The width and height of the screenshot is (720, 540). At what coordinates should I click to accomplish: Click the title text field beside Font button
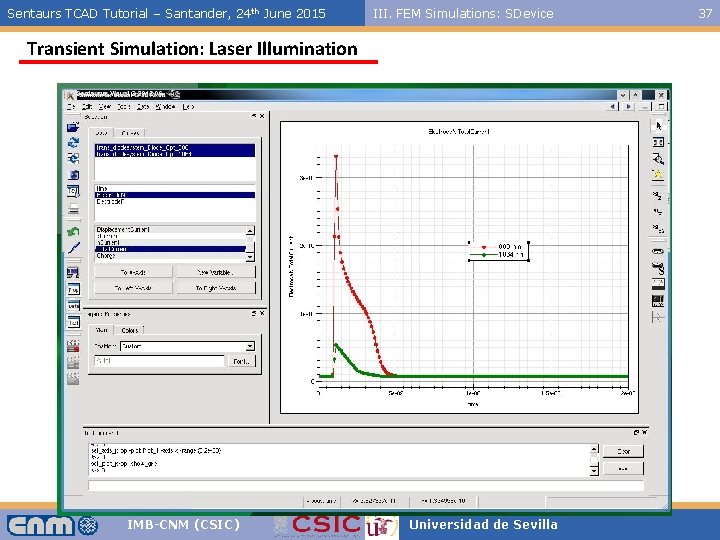[159, 361]
